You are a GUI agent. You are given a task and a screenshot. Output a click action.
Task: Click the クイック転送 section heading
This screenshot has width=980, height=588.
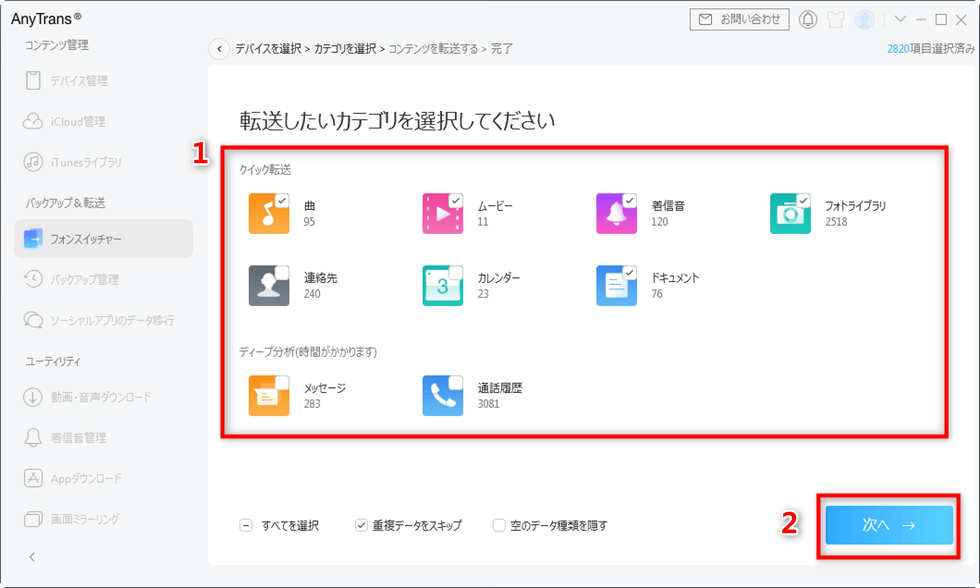pyautogui.click(x=265, y=169)
